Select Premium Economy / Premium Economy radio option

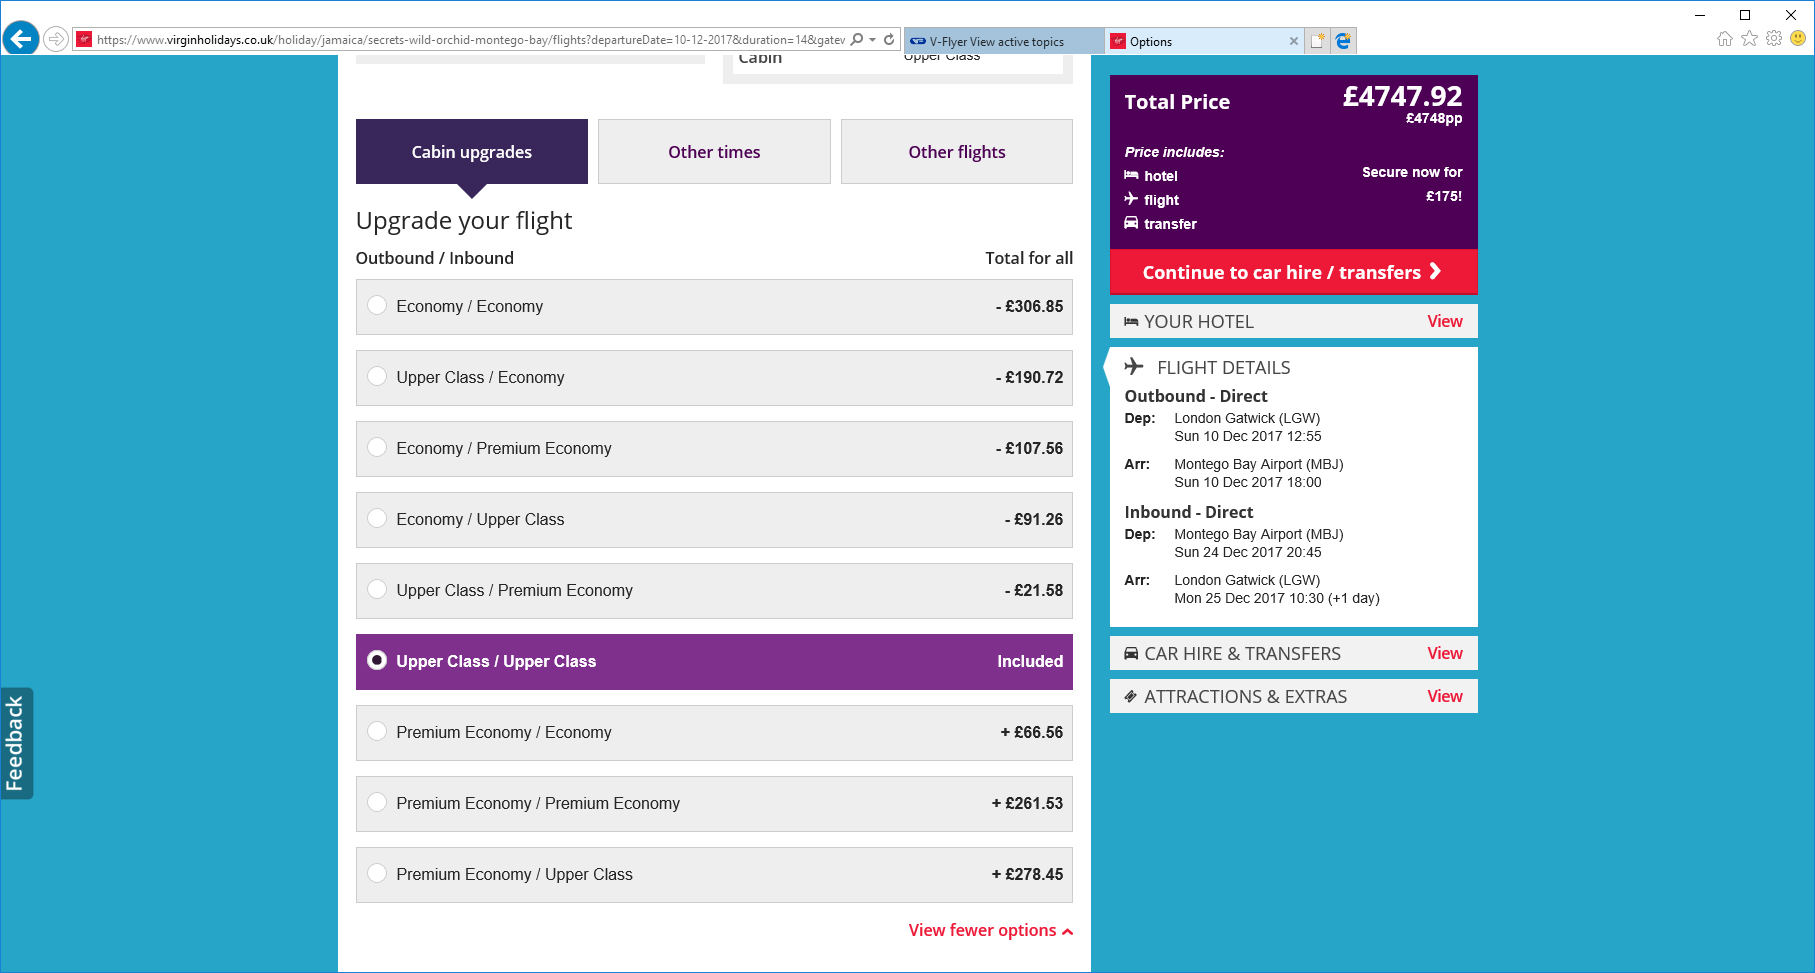pos(377,803)
